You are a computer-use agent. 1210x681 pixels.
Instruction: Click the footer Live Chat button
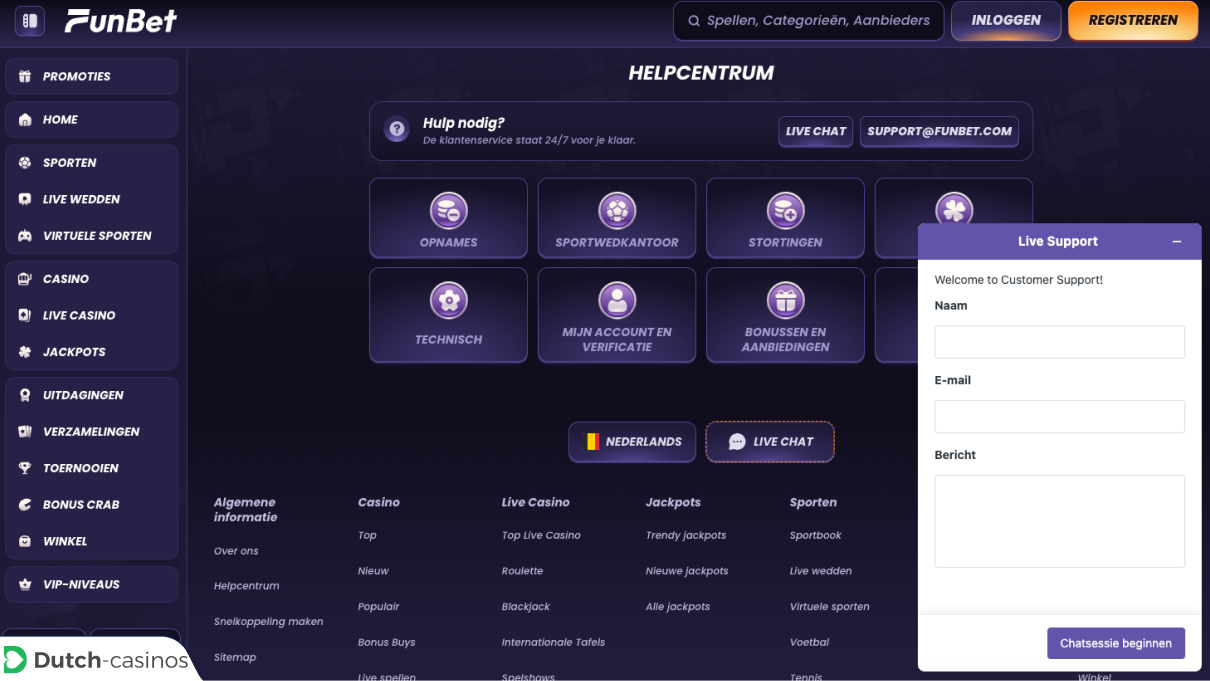(770, 442)
